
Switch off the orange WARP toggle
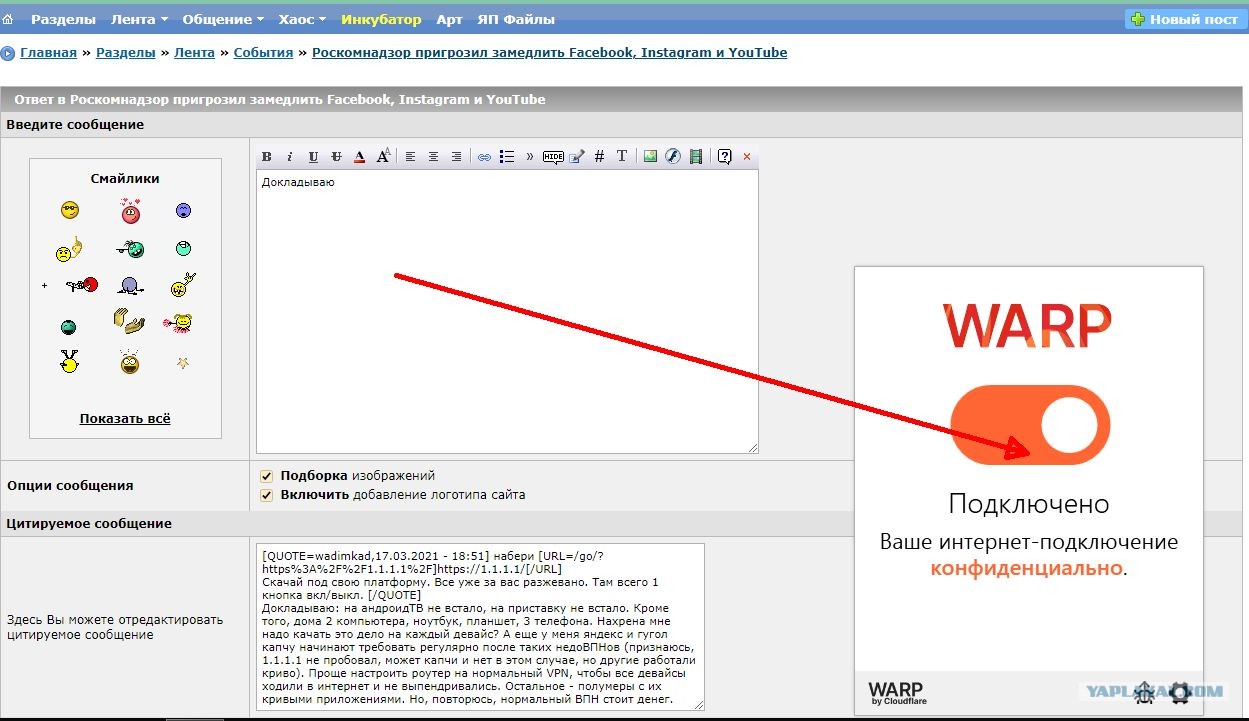1030,425
